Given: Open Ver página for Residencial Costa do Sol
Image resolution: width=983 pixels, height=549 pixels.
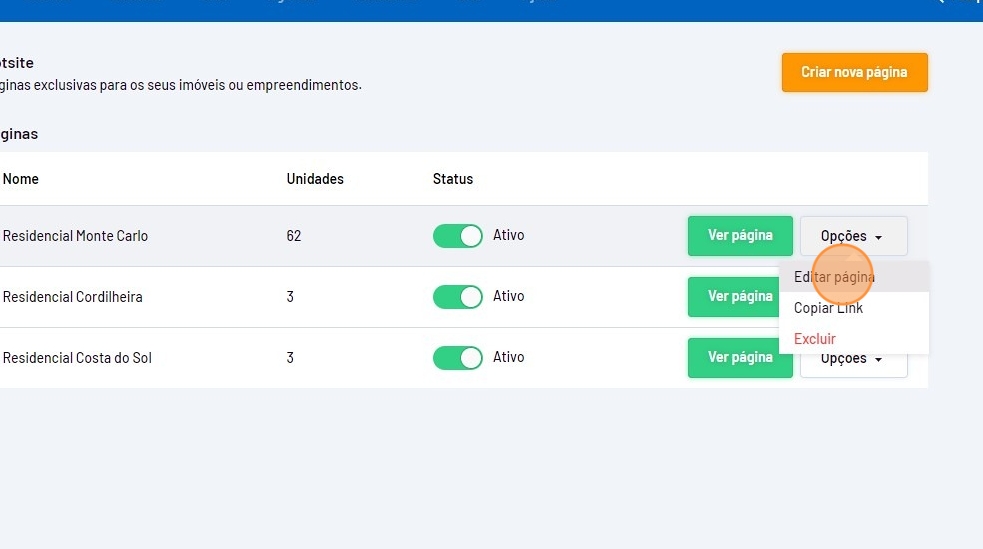Looking at the screenshot, I should pos(740,358).
